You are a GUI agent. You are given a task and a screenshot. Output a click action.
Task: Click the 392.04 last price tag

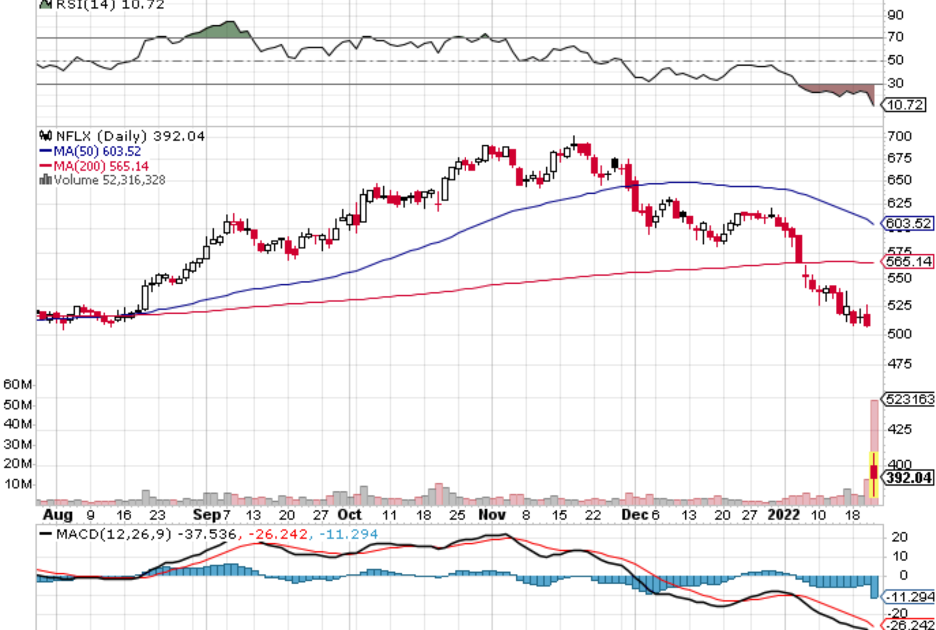click(909, 479)
